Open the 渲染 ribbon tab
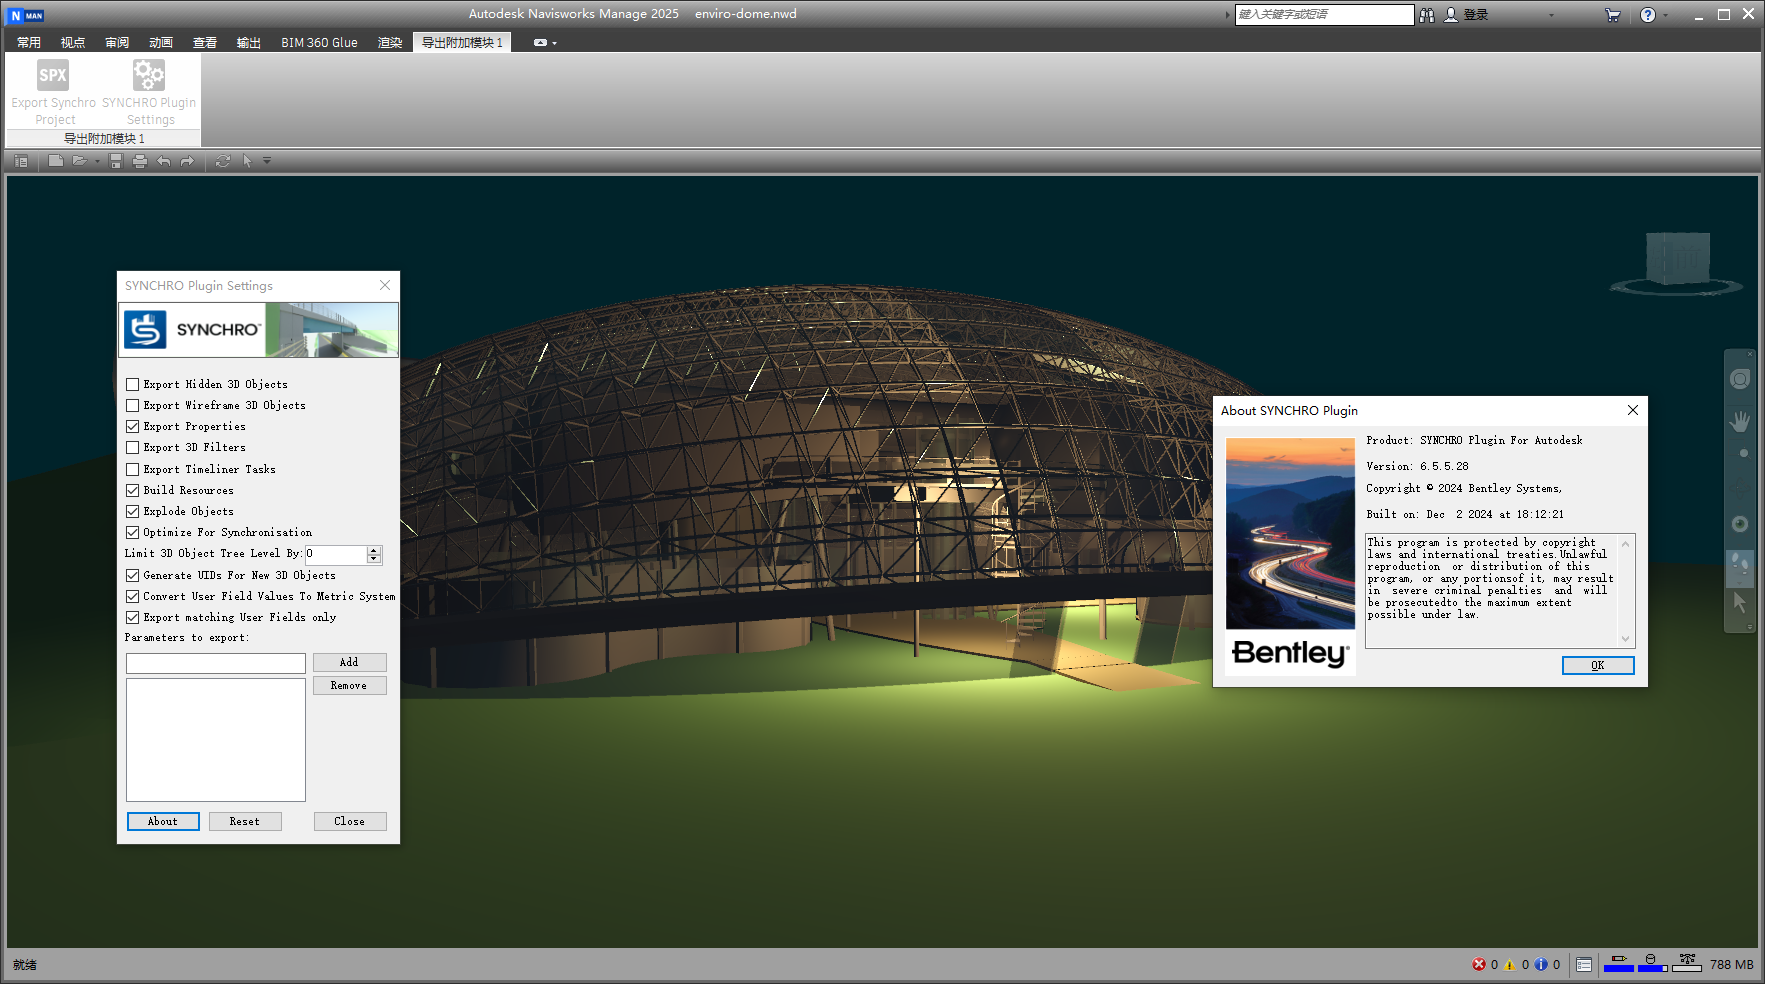Screen dimensions: 1765x984 click(390, 43)
